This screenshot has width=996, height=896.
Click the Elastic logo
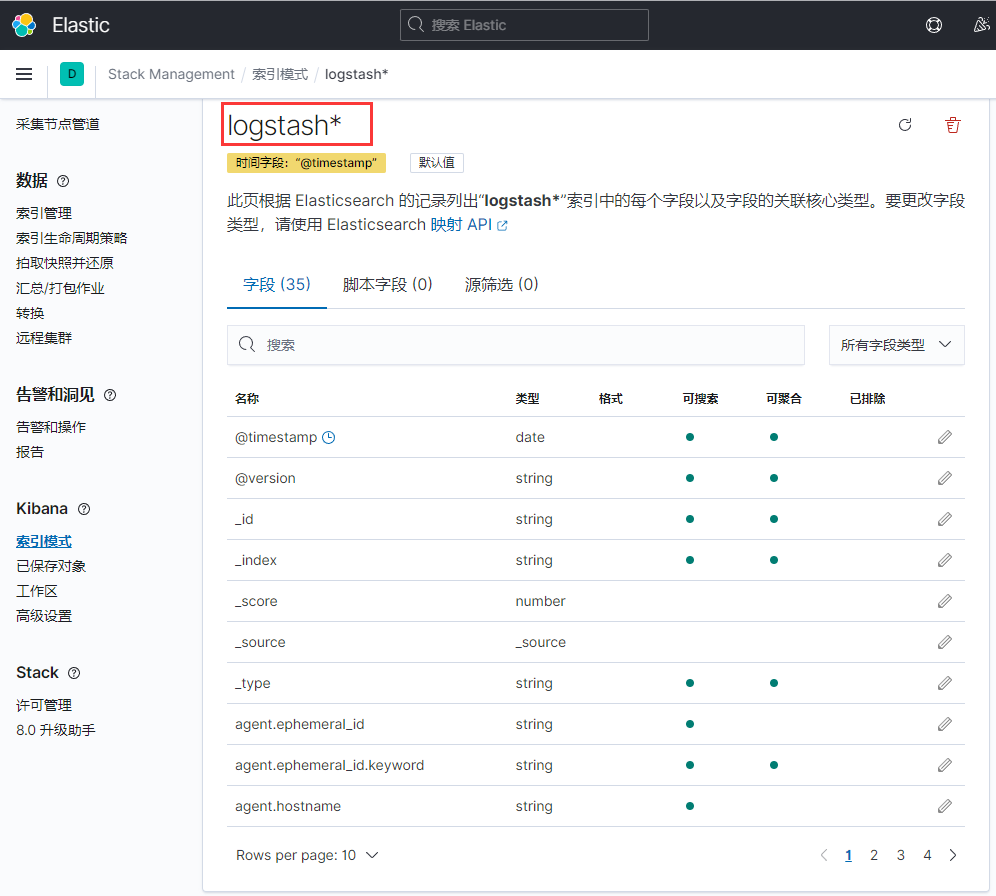pos(24,24)
